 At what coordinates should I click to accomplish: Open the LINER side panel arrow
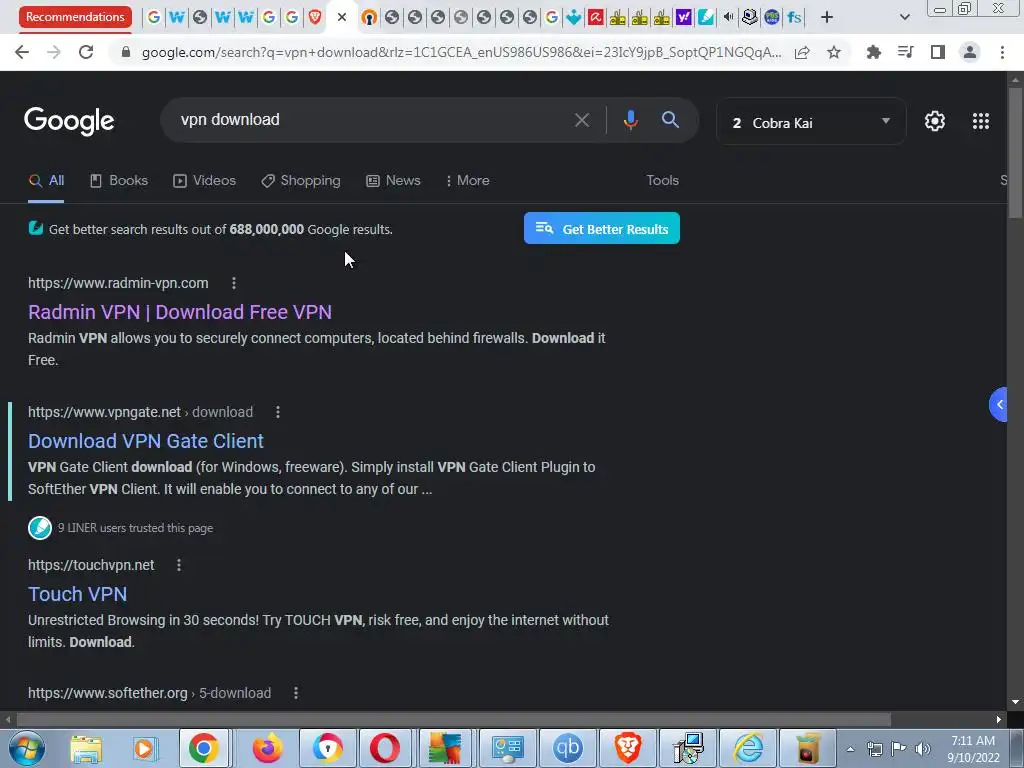click(x=999, y=405)
